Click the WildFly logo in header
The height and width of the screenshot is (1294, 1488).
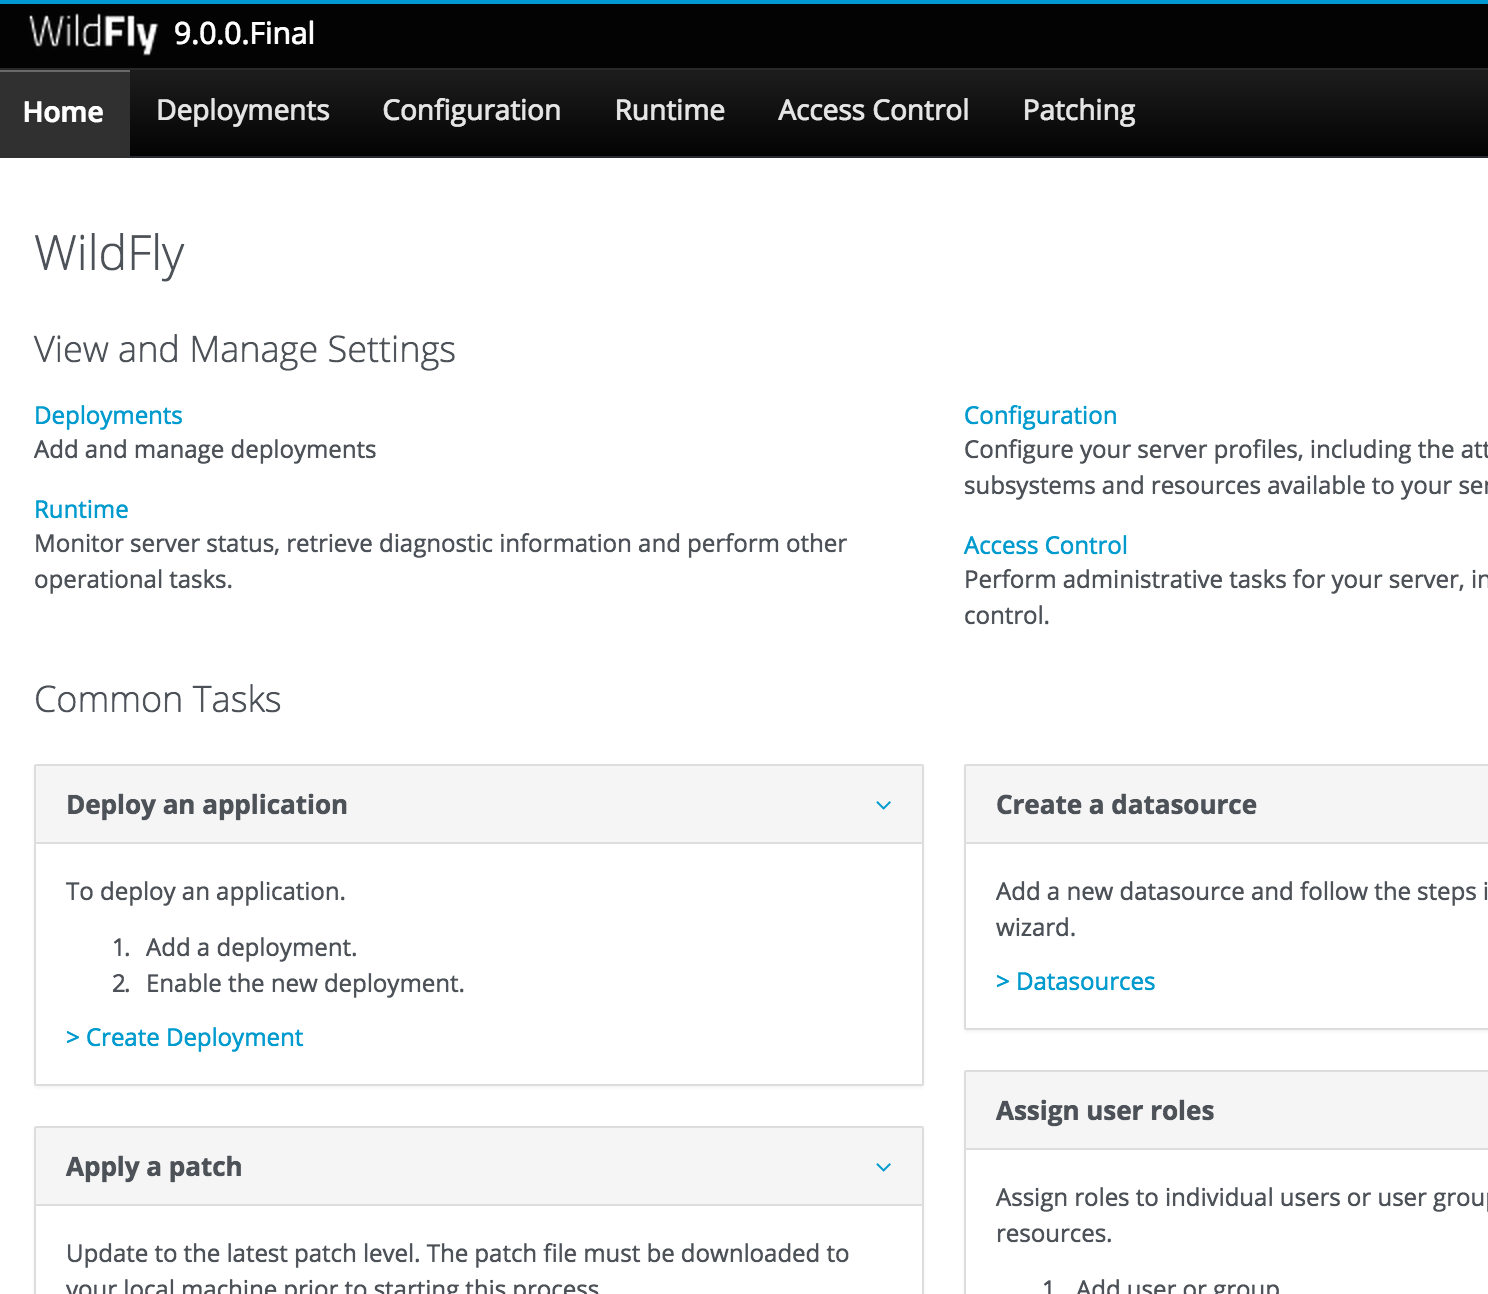[x=93, y=33]
